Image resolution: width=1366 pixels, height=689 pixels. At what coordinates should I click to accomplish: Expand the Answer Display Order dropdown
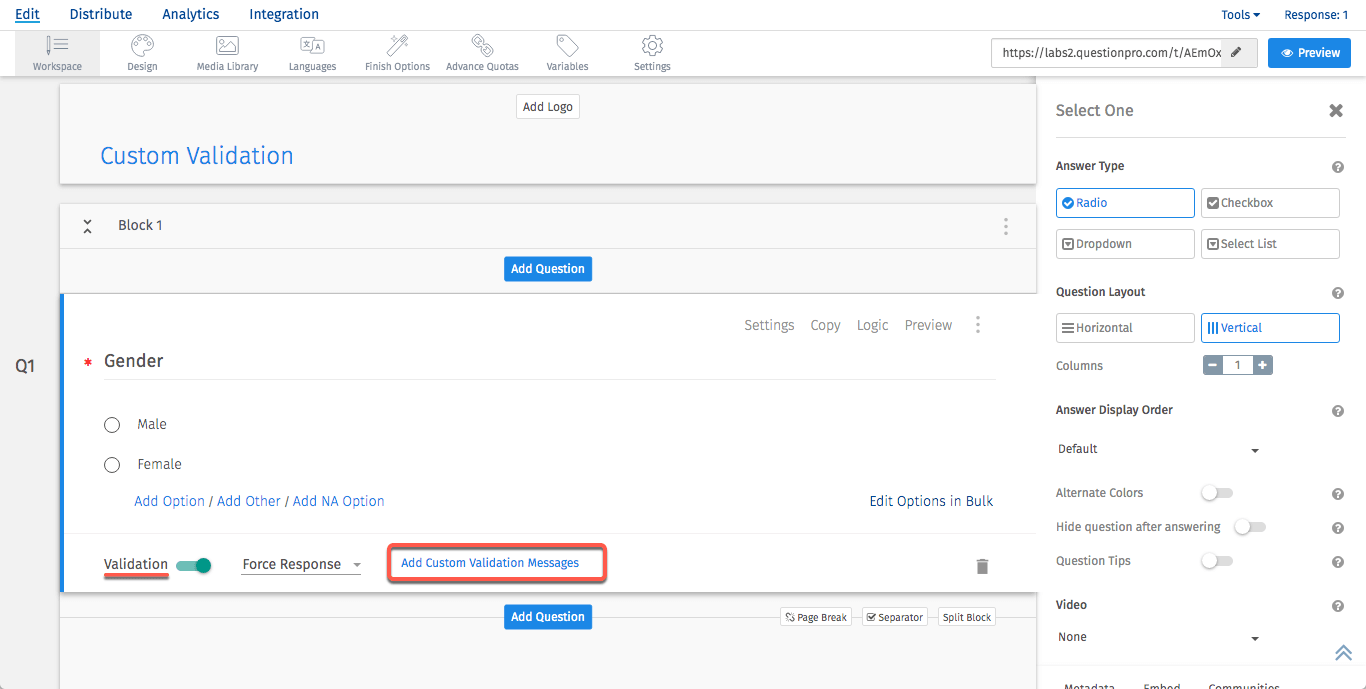click(x=1157, y=450)
